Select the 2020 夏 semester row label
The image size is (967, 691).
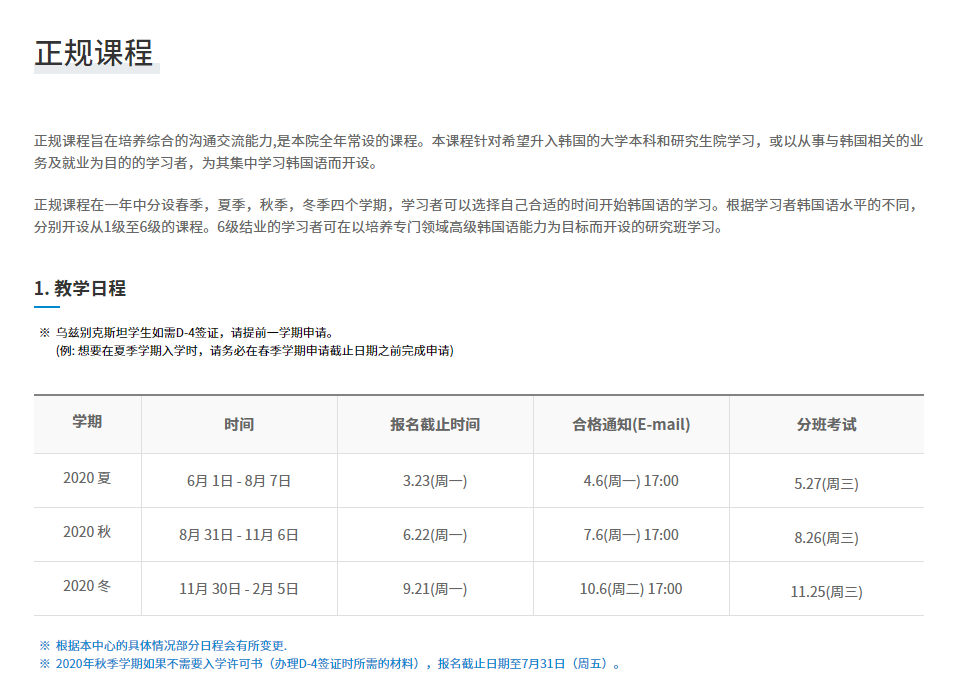click(87, 478)
